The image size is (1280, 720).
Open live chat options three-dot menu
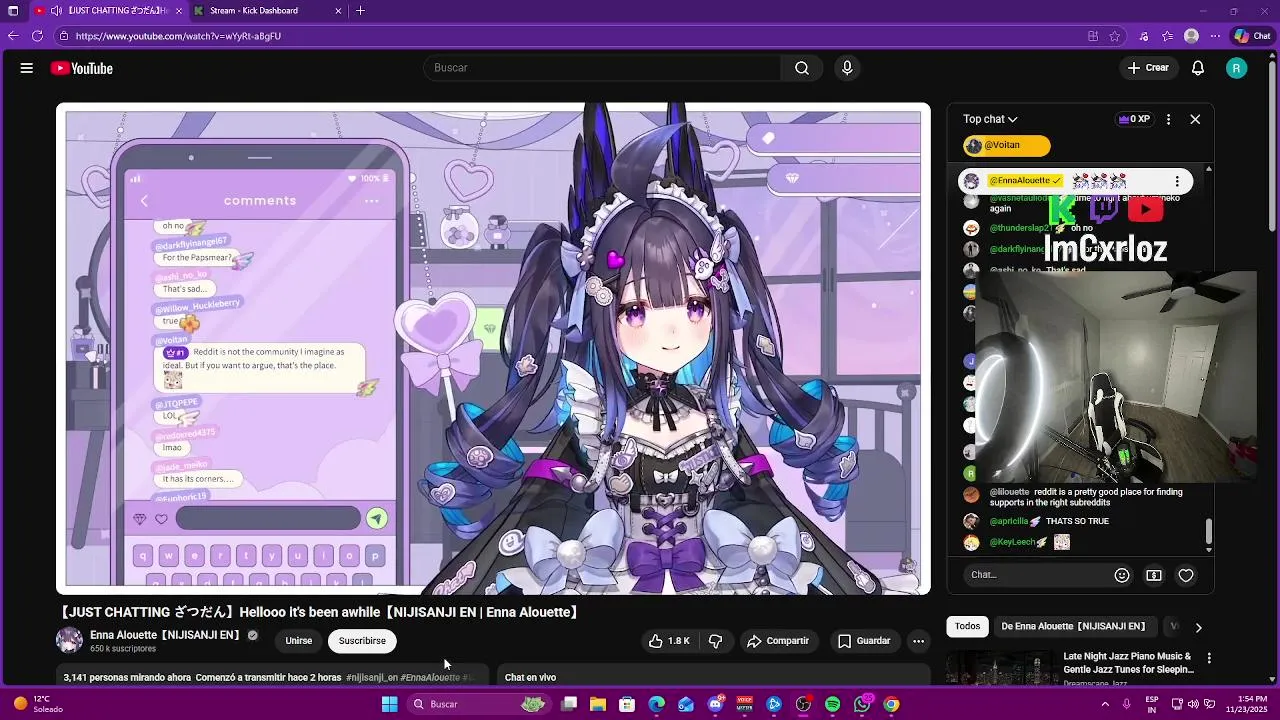1168,119
